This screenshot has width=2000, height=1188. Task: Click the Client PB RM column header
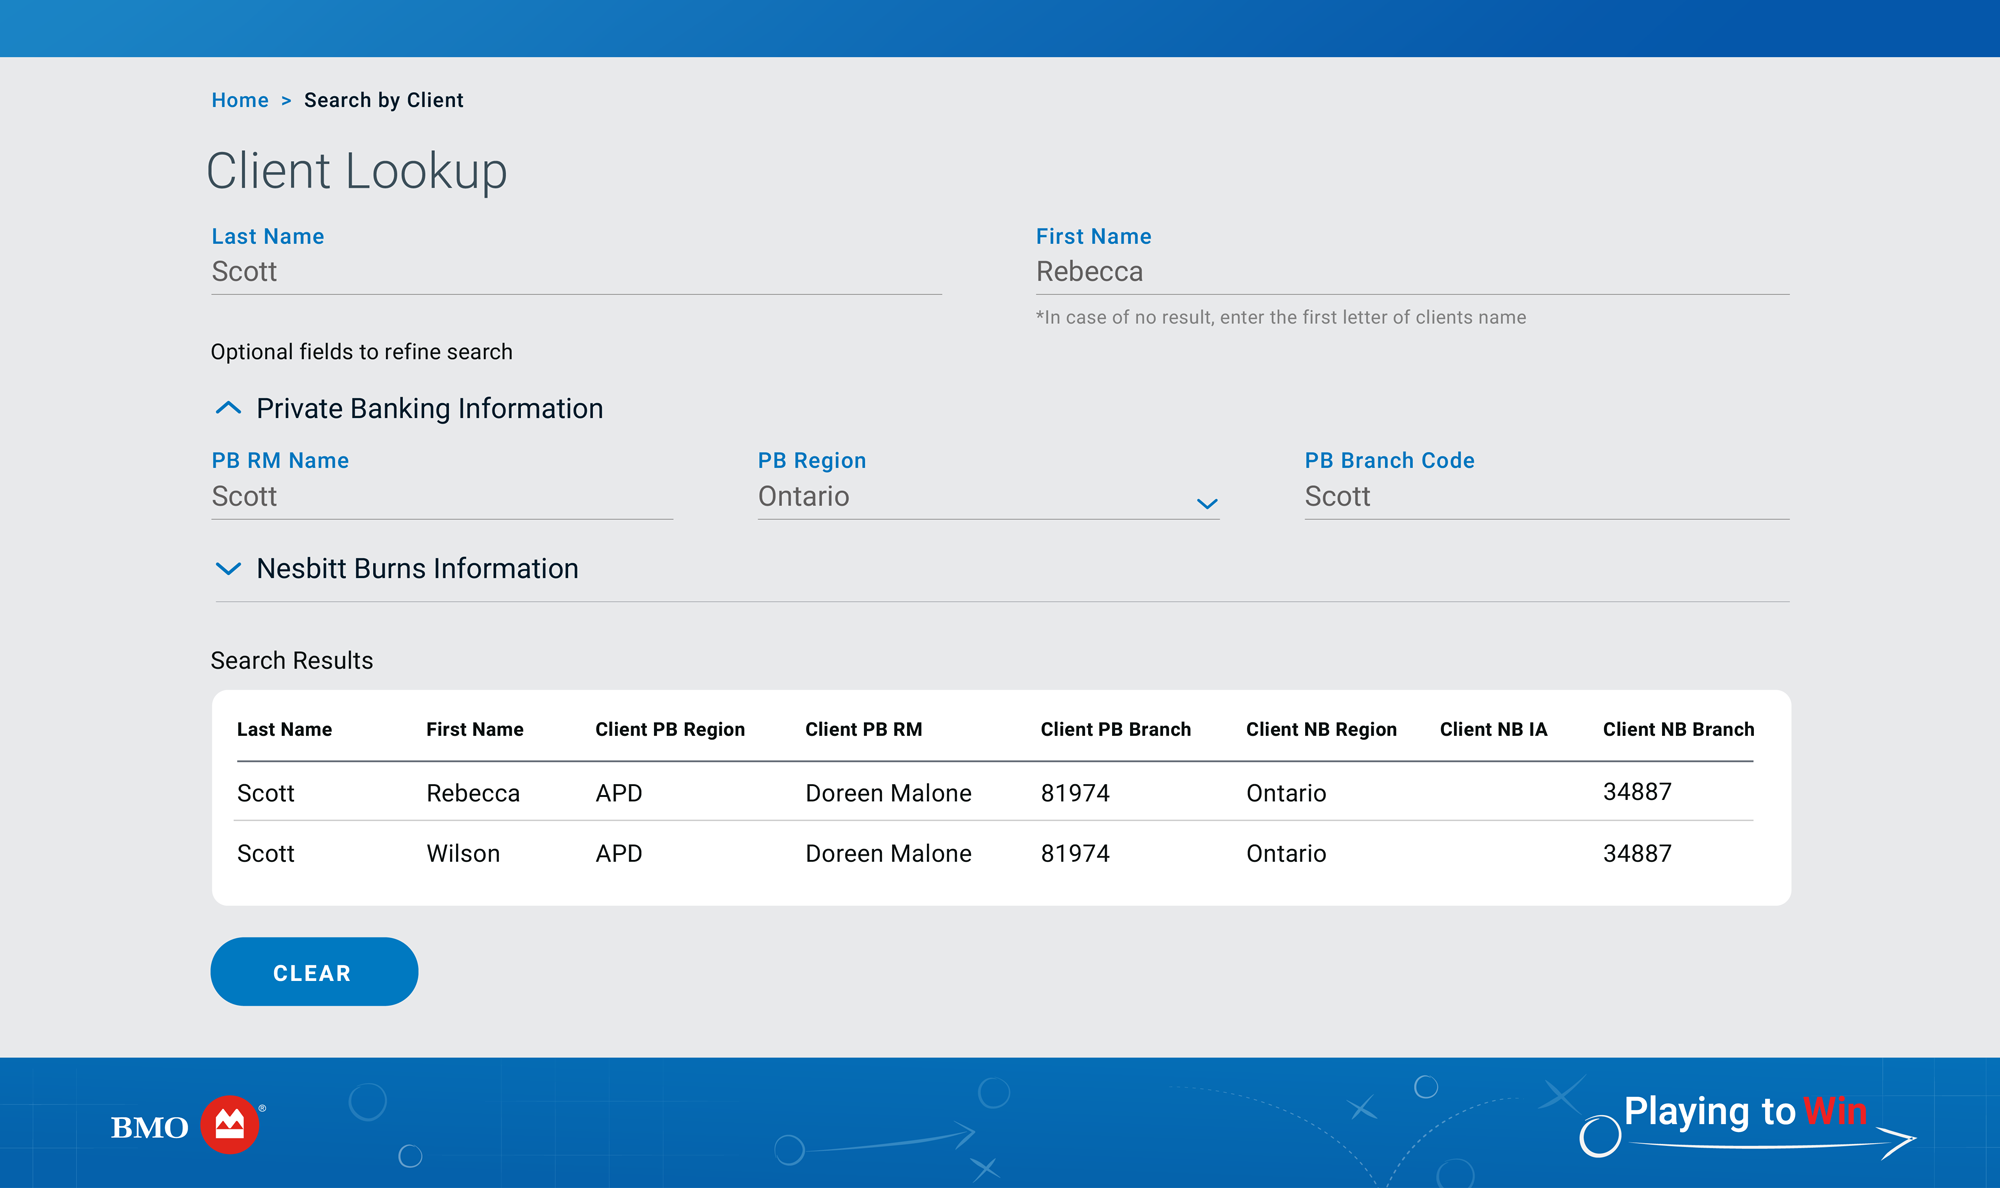click(863, 729)
